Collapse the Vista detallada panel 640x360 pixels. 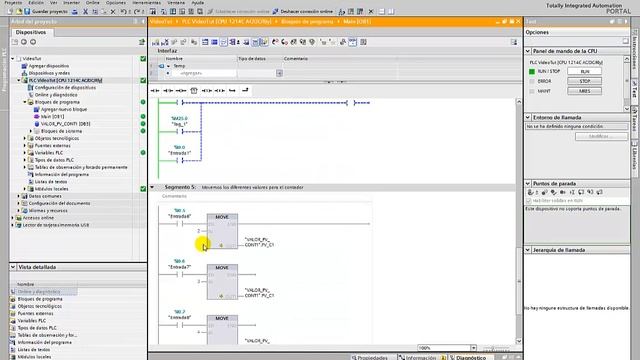pyautogui.click(x=13, y=267)
